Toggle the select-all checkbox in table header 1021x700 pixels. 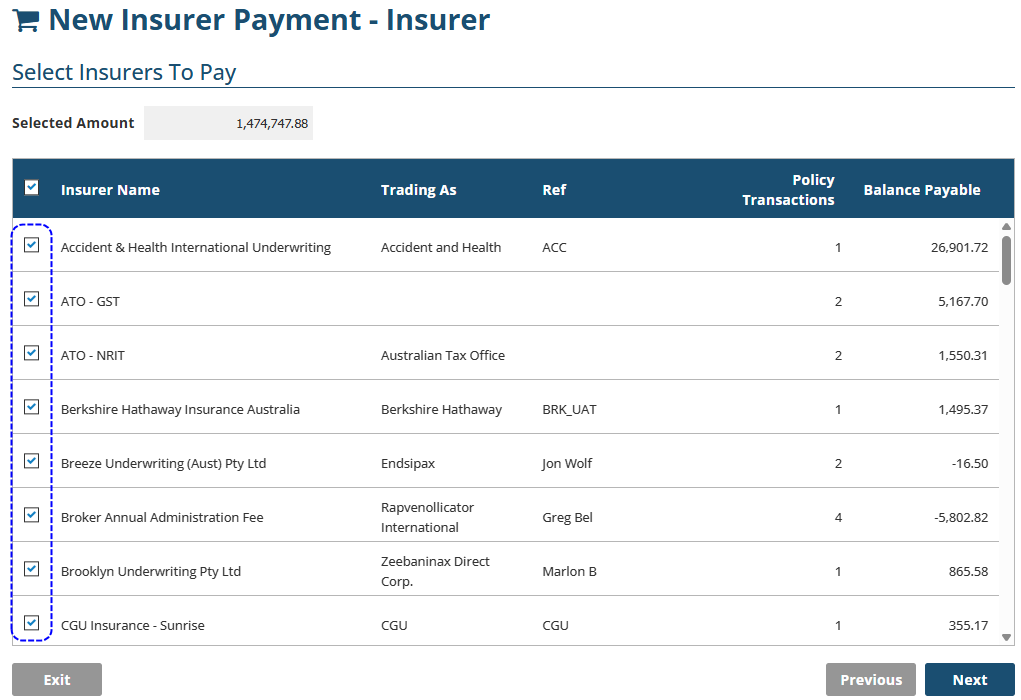point(32,187)
